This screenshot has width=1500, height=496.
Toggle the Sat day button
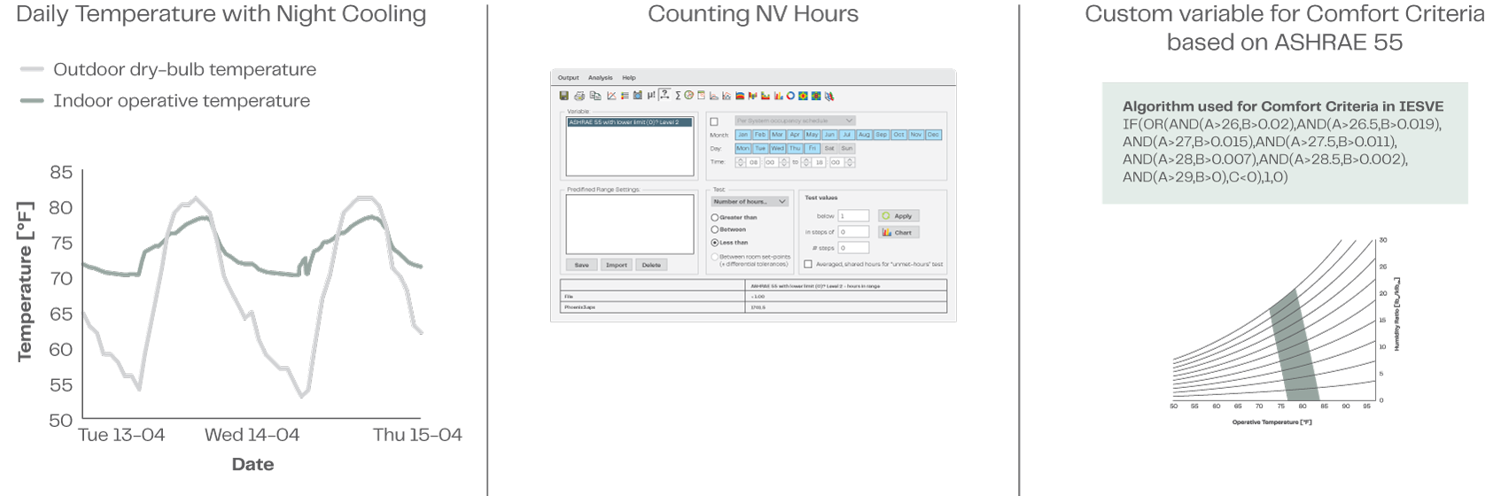click(x=829, y=148)
